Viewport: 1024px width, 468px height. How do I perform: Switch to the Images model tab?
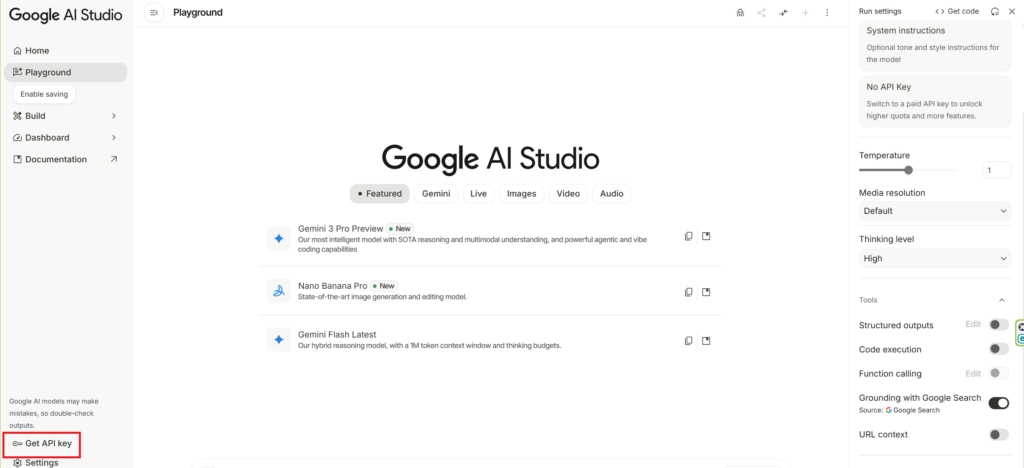[521, 194]
